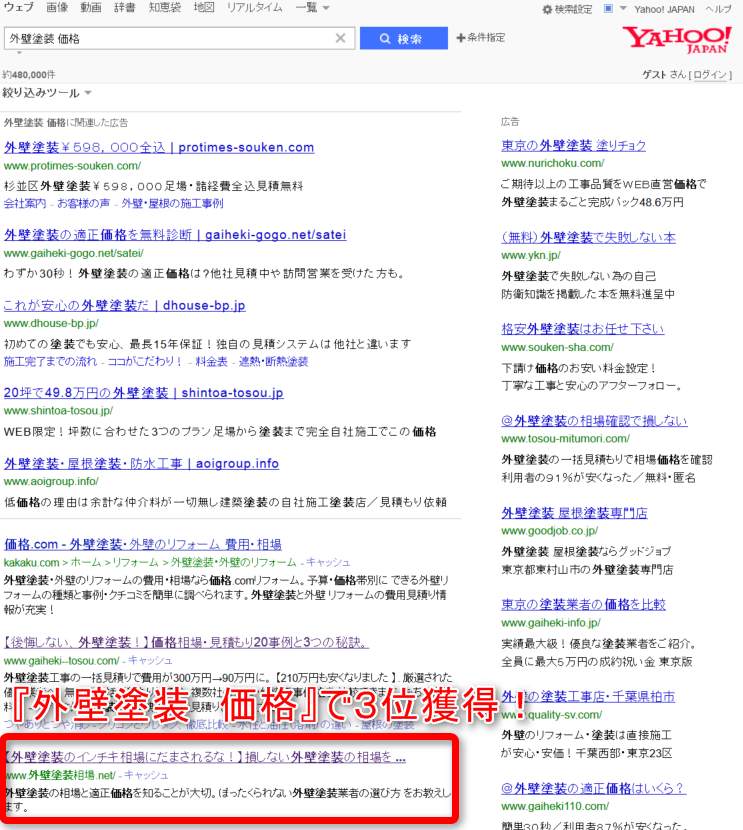Expand the 絞り込みツール filter dropdown
The height and width of the screenshot is (830, 743).
pyautogui.click(x=47, y=93)
